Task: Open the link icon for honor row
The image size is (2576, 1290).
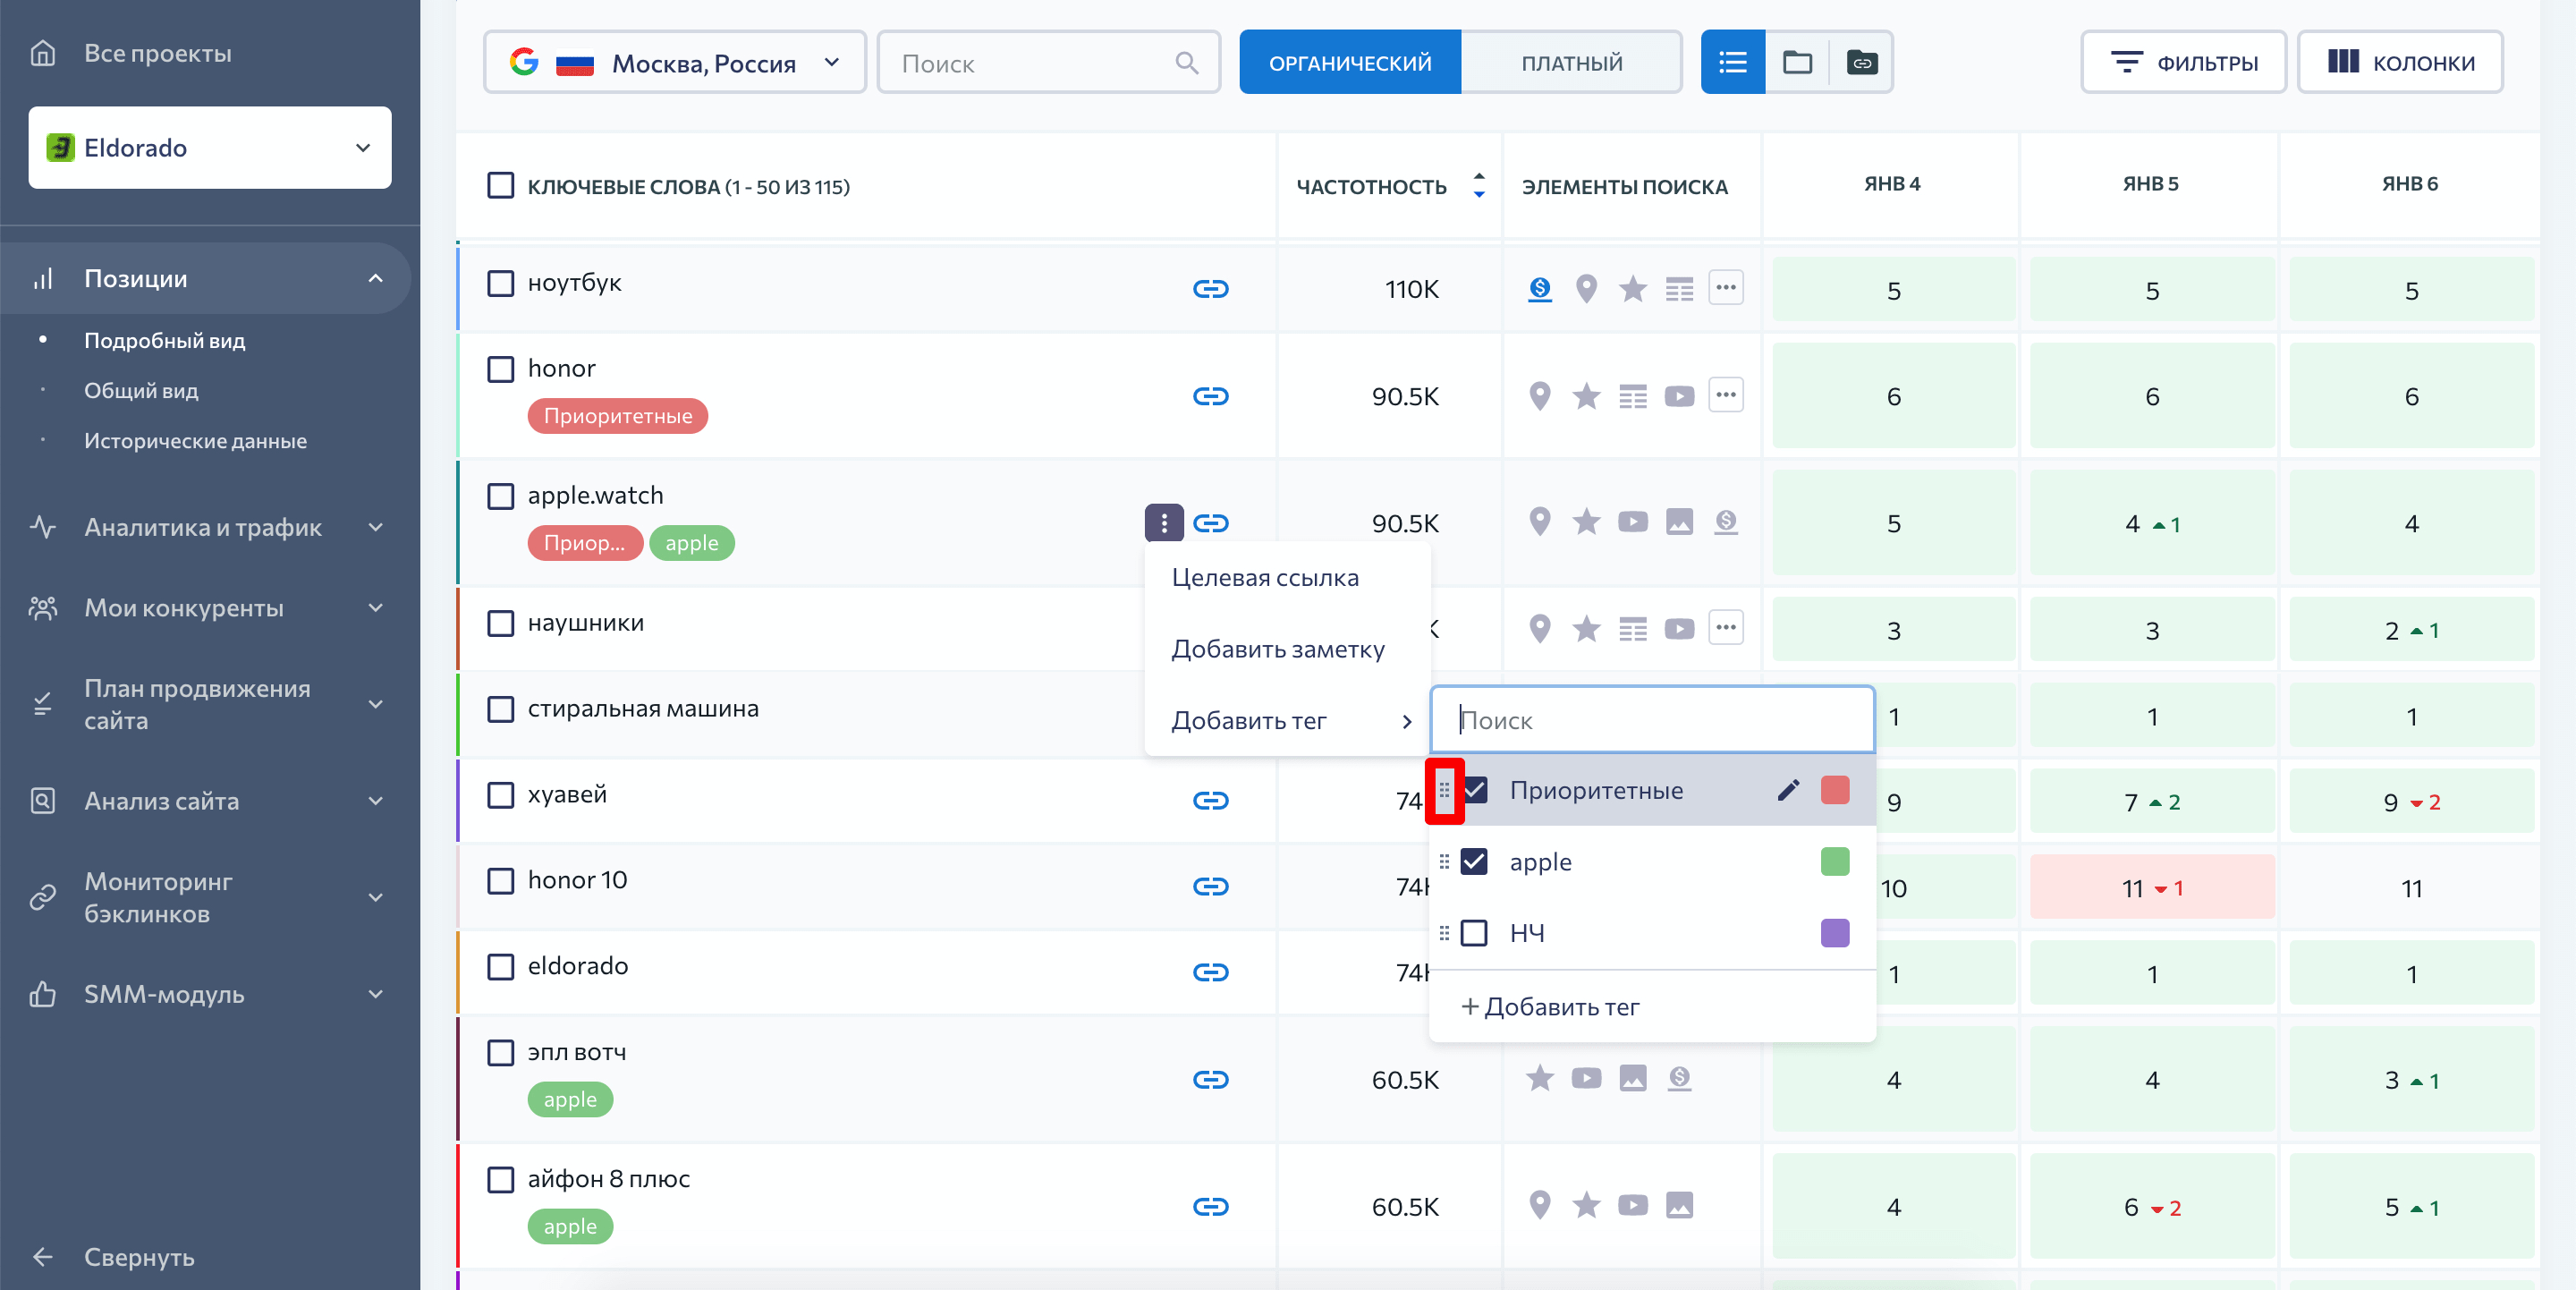Action: coord(1210,396)
